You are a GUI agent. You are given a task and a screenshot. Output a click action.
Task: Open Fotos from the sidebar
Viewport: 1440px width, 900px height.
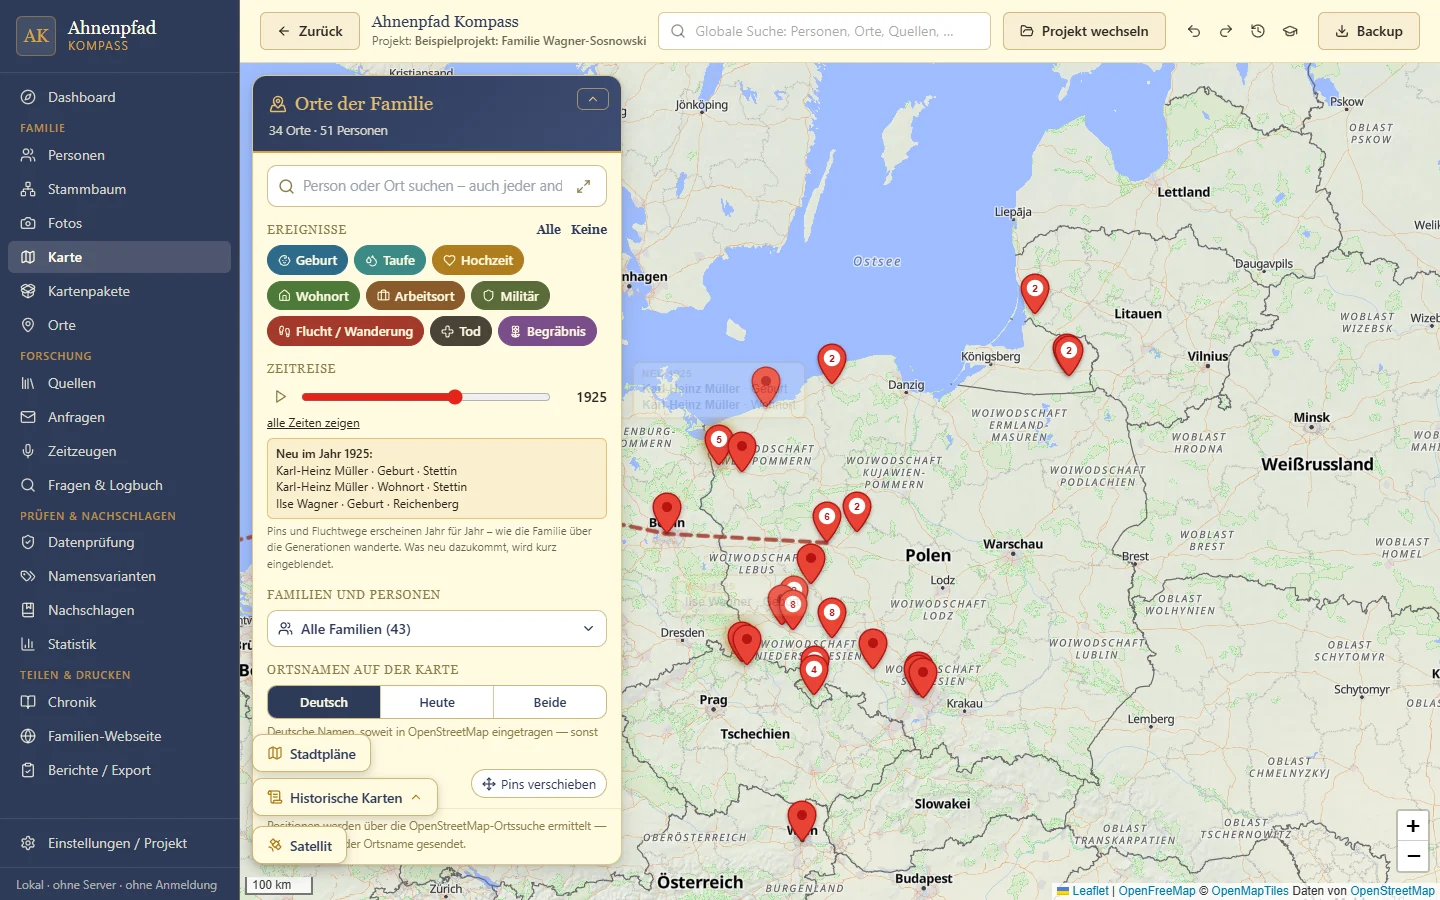tap(119, 223)
